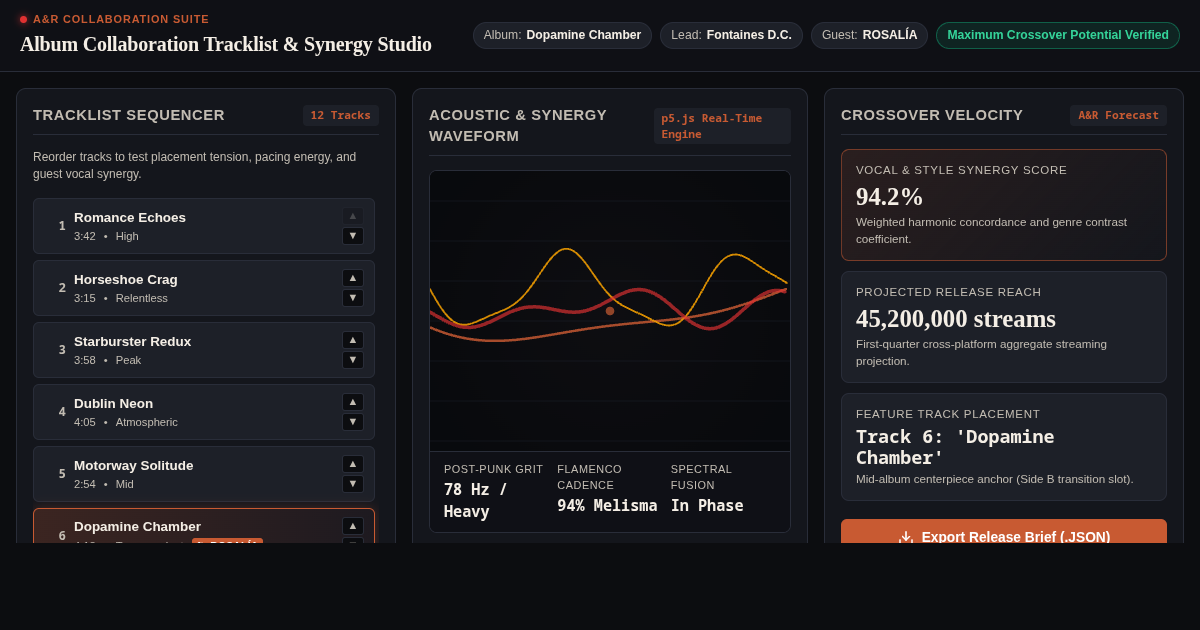
Task: Click the Spectral Fusion label
Action: [702, 477]
